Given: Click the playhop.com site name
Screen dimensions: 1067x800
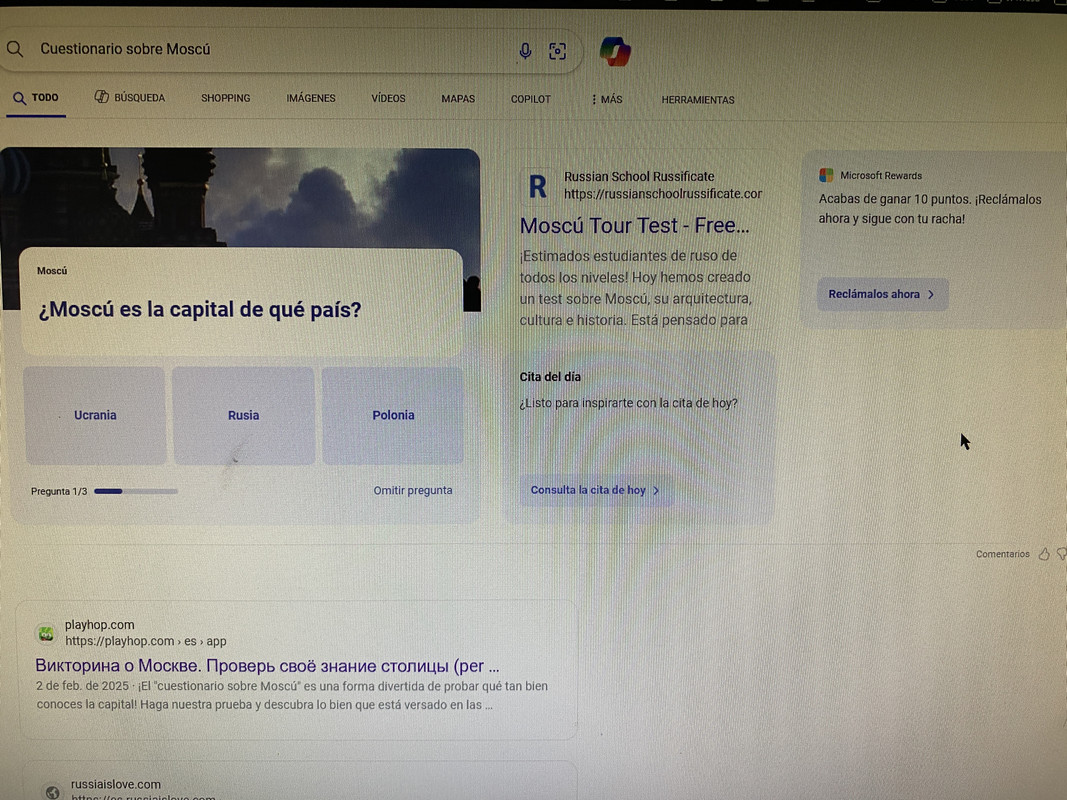Looking at the screenshot, I should (99, 624).
